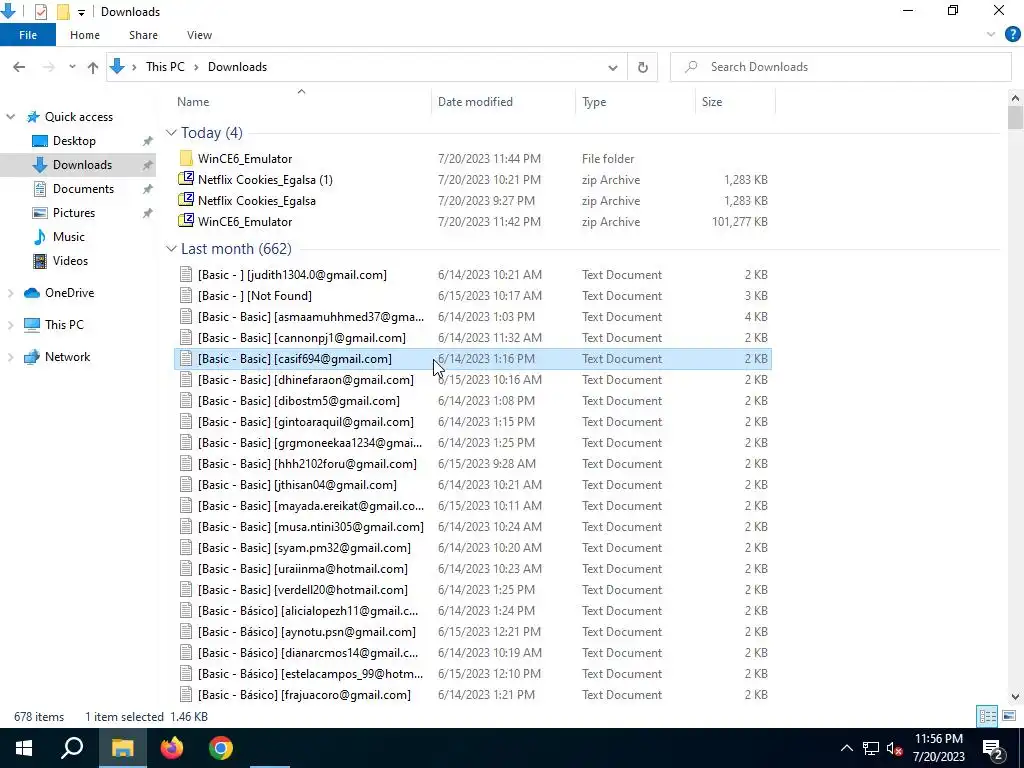Image resolution: width=1024 pixels, height=768 pixels.
Task: Click the Properties quick access toolbar icon
Action: [40, 11]
